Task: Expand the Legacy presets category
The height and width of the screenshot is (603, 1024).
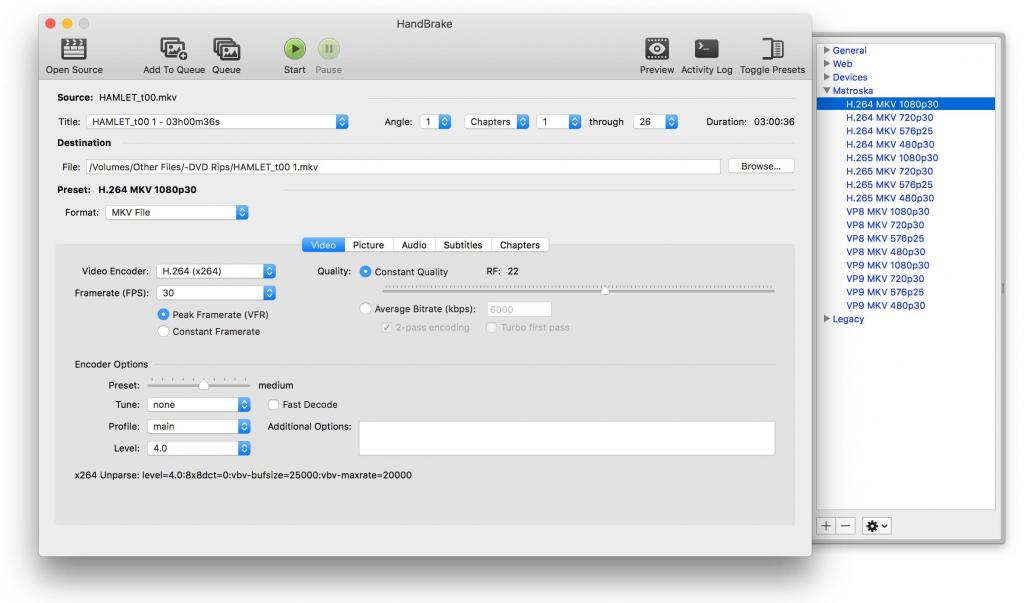Action: point(827,318)
